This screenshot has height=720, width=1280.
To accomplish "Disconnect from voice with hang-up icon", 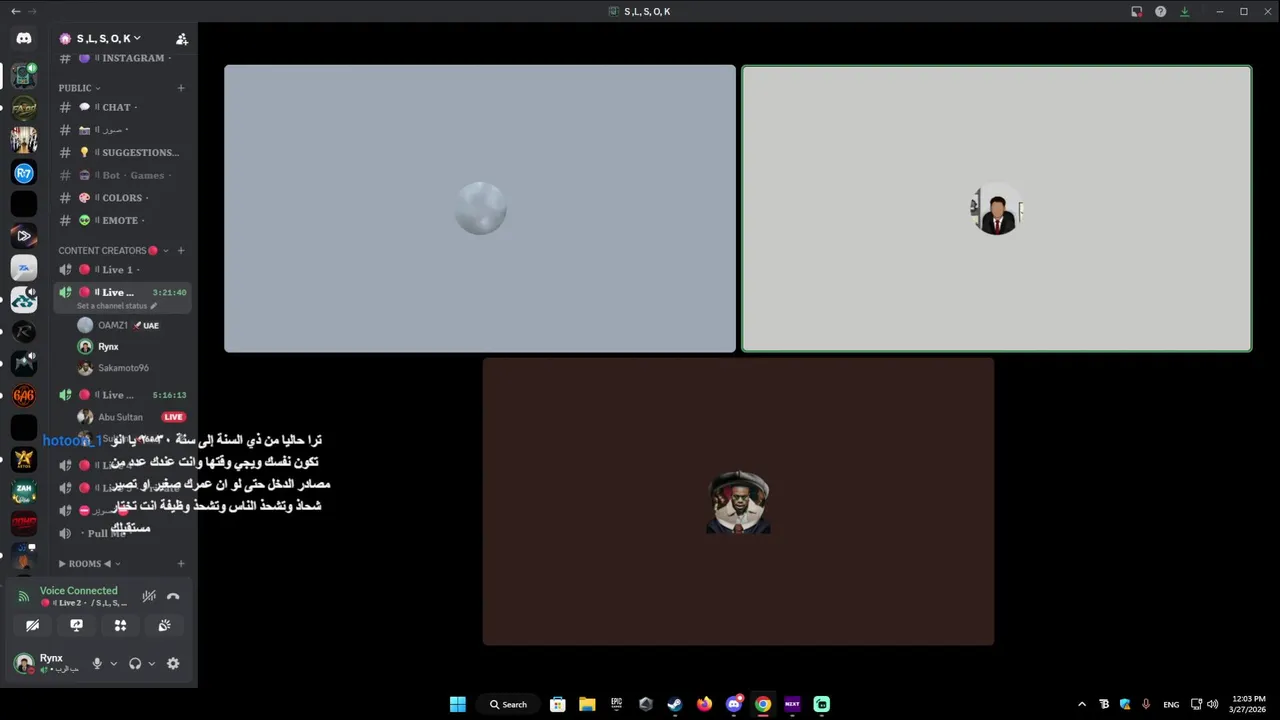I will [173, 596].
